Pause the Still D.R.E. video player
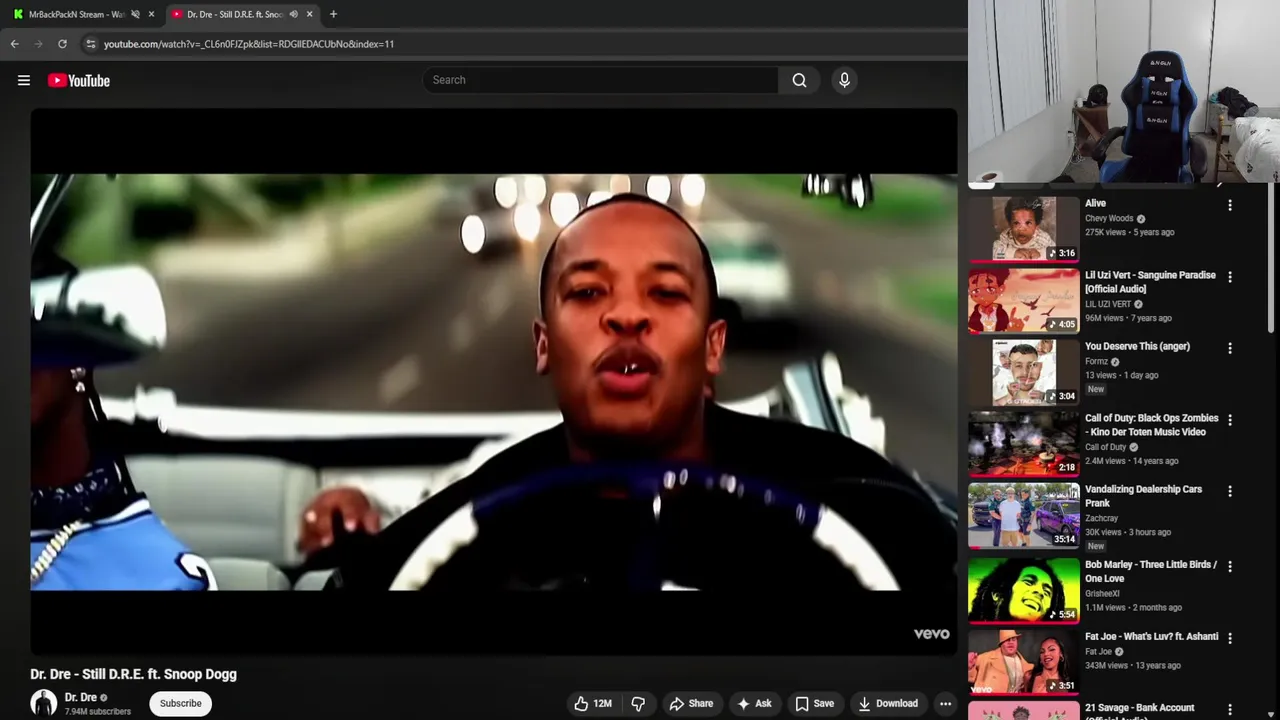1280x720 pixels. tap(494, 381)
